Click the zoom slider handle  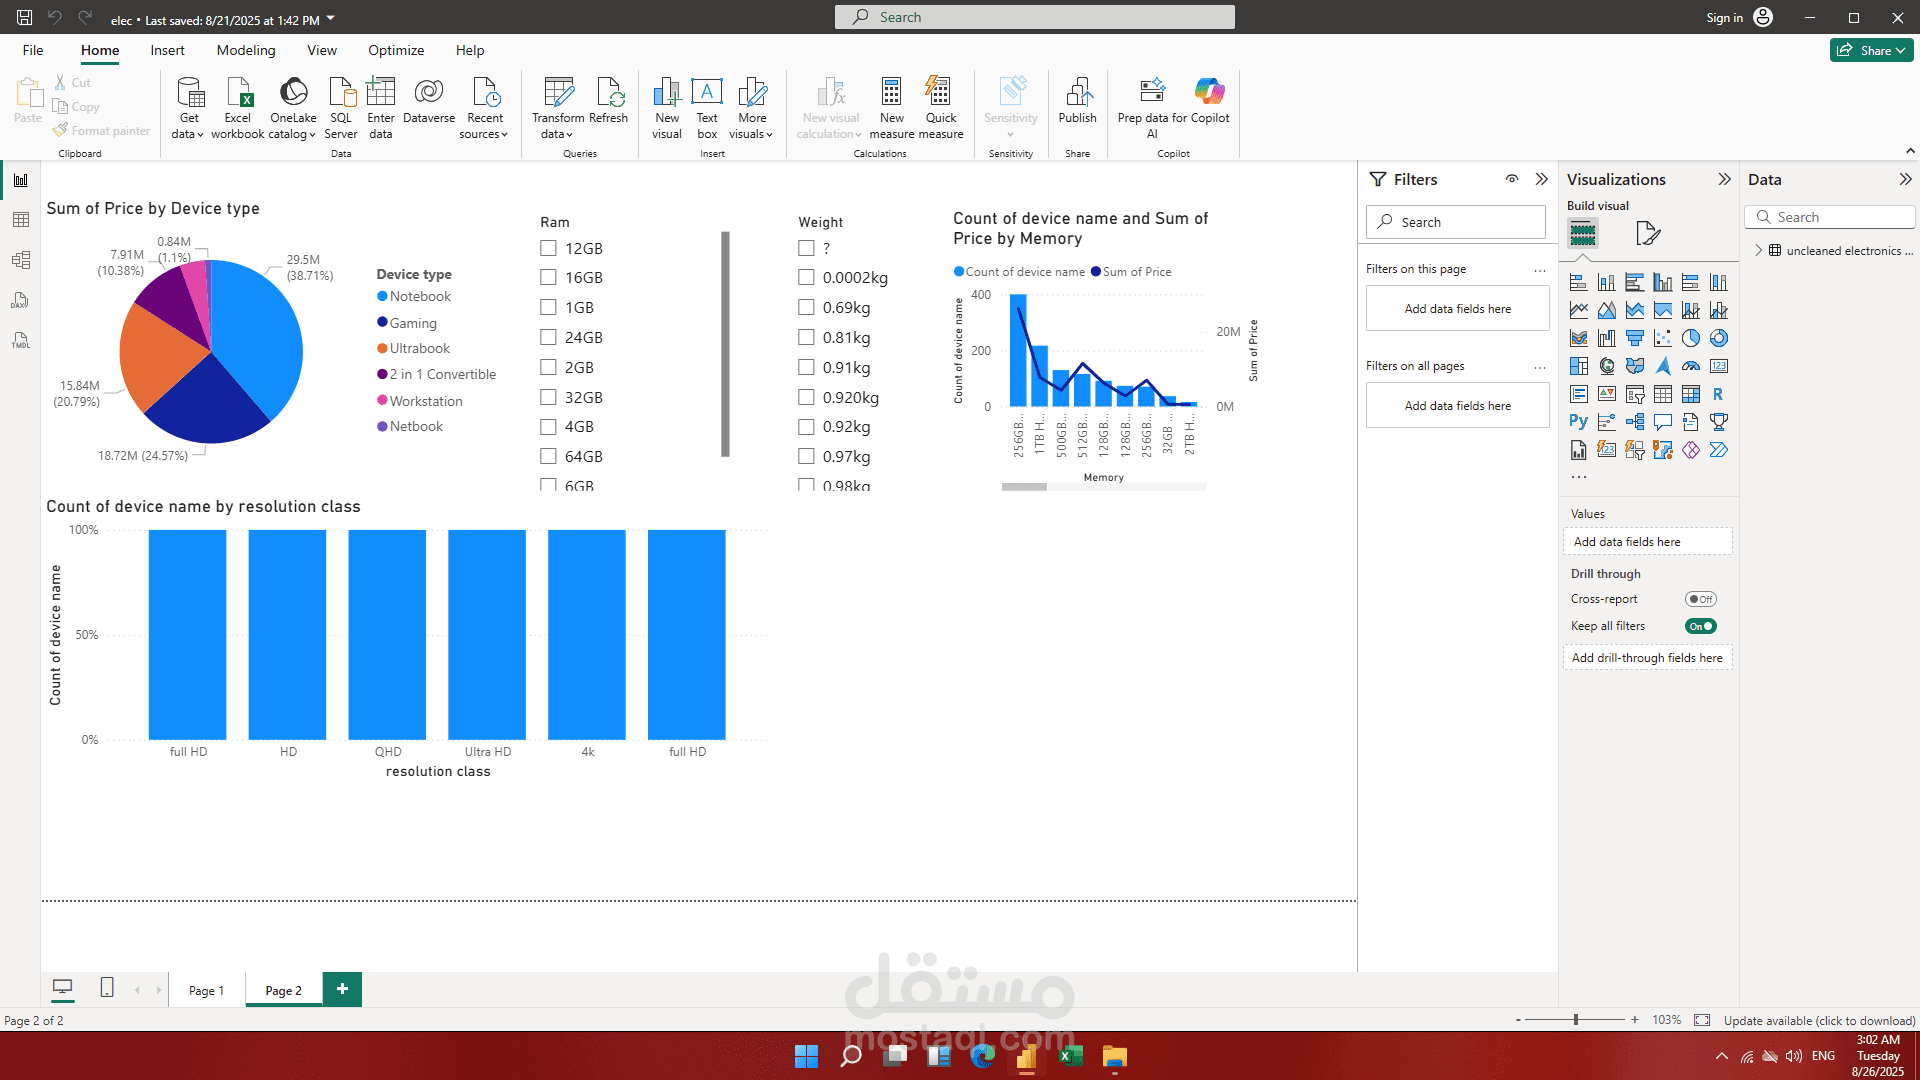pos(1576,1020)
